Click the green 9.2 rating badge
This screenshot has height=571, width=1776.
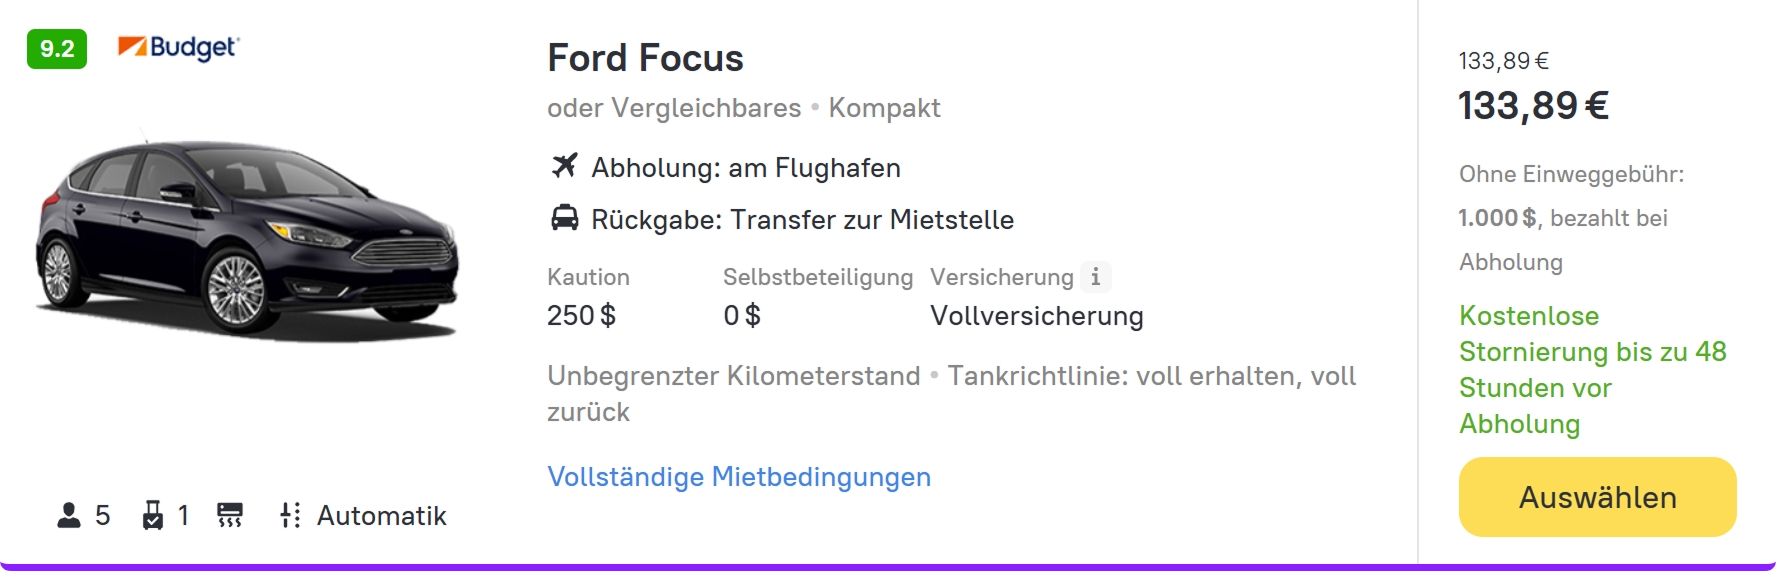point(57,49)
